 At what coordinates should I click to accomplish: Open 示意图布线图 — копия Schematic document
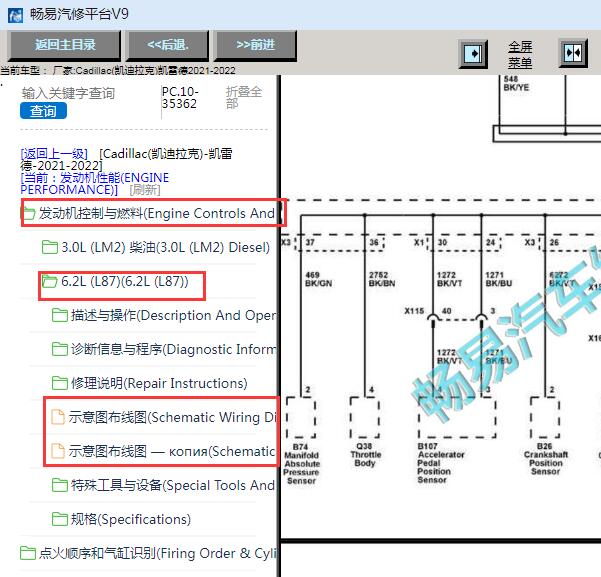click(172, 451)
